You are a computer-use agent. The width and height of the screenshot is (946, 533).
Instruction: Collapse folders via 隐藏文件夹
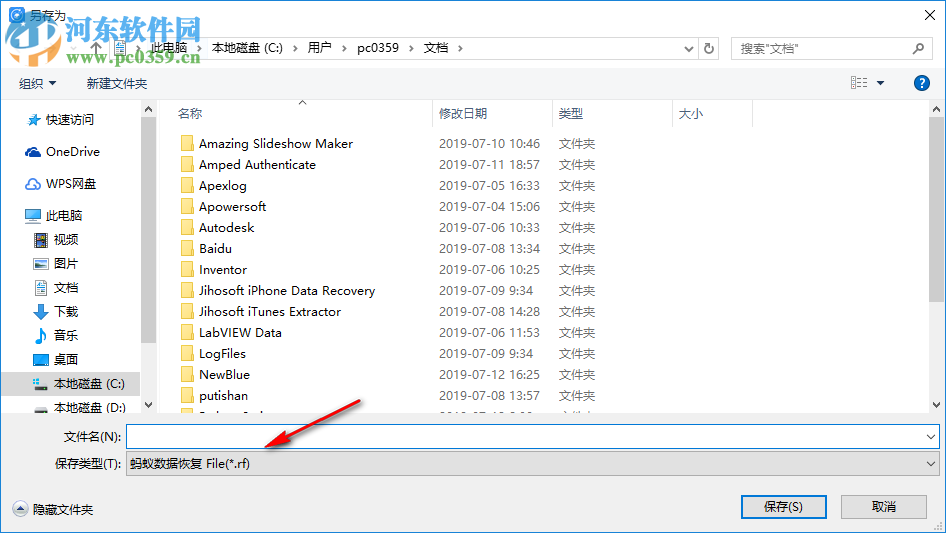pyautogui.click(x=53, y=509)
